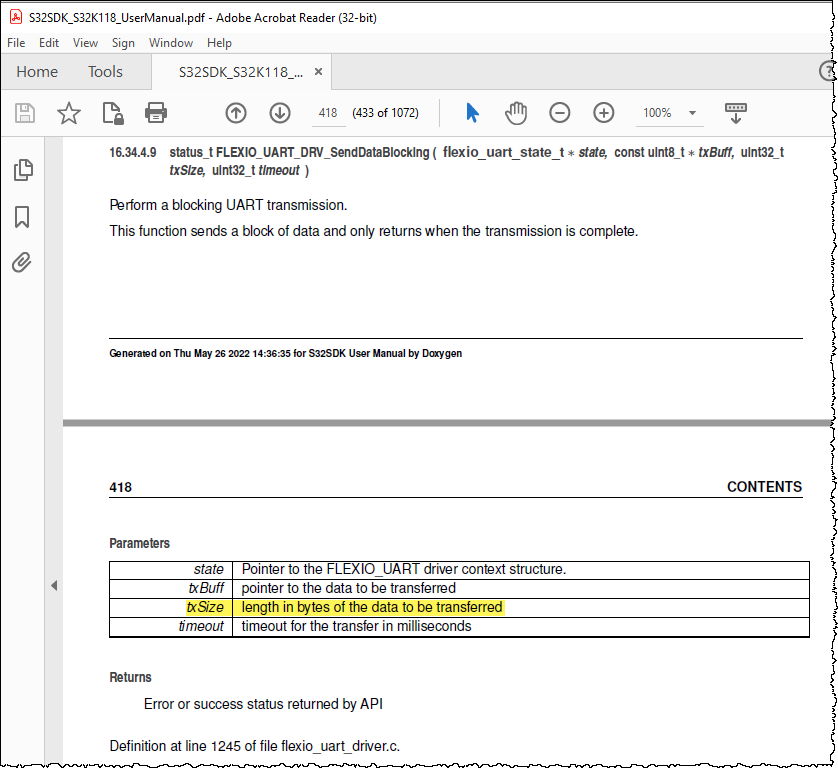
Task: Open the Window menu
Action: [171, 43]
